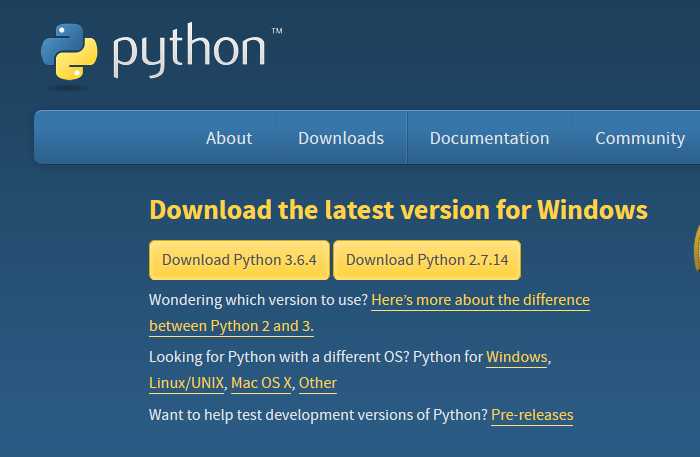The height and width of the screenshot is (457, 700).
Task: Follow the Windows link
Action: [517, 357]
